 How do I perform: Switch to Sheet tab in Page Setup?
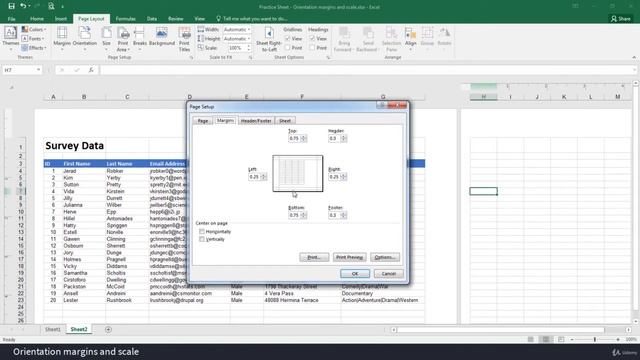tap(285, 121)
